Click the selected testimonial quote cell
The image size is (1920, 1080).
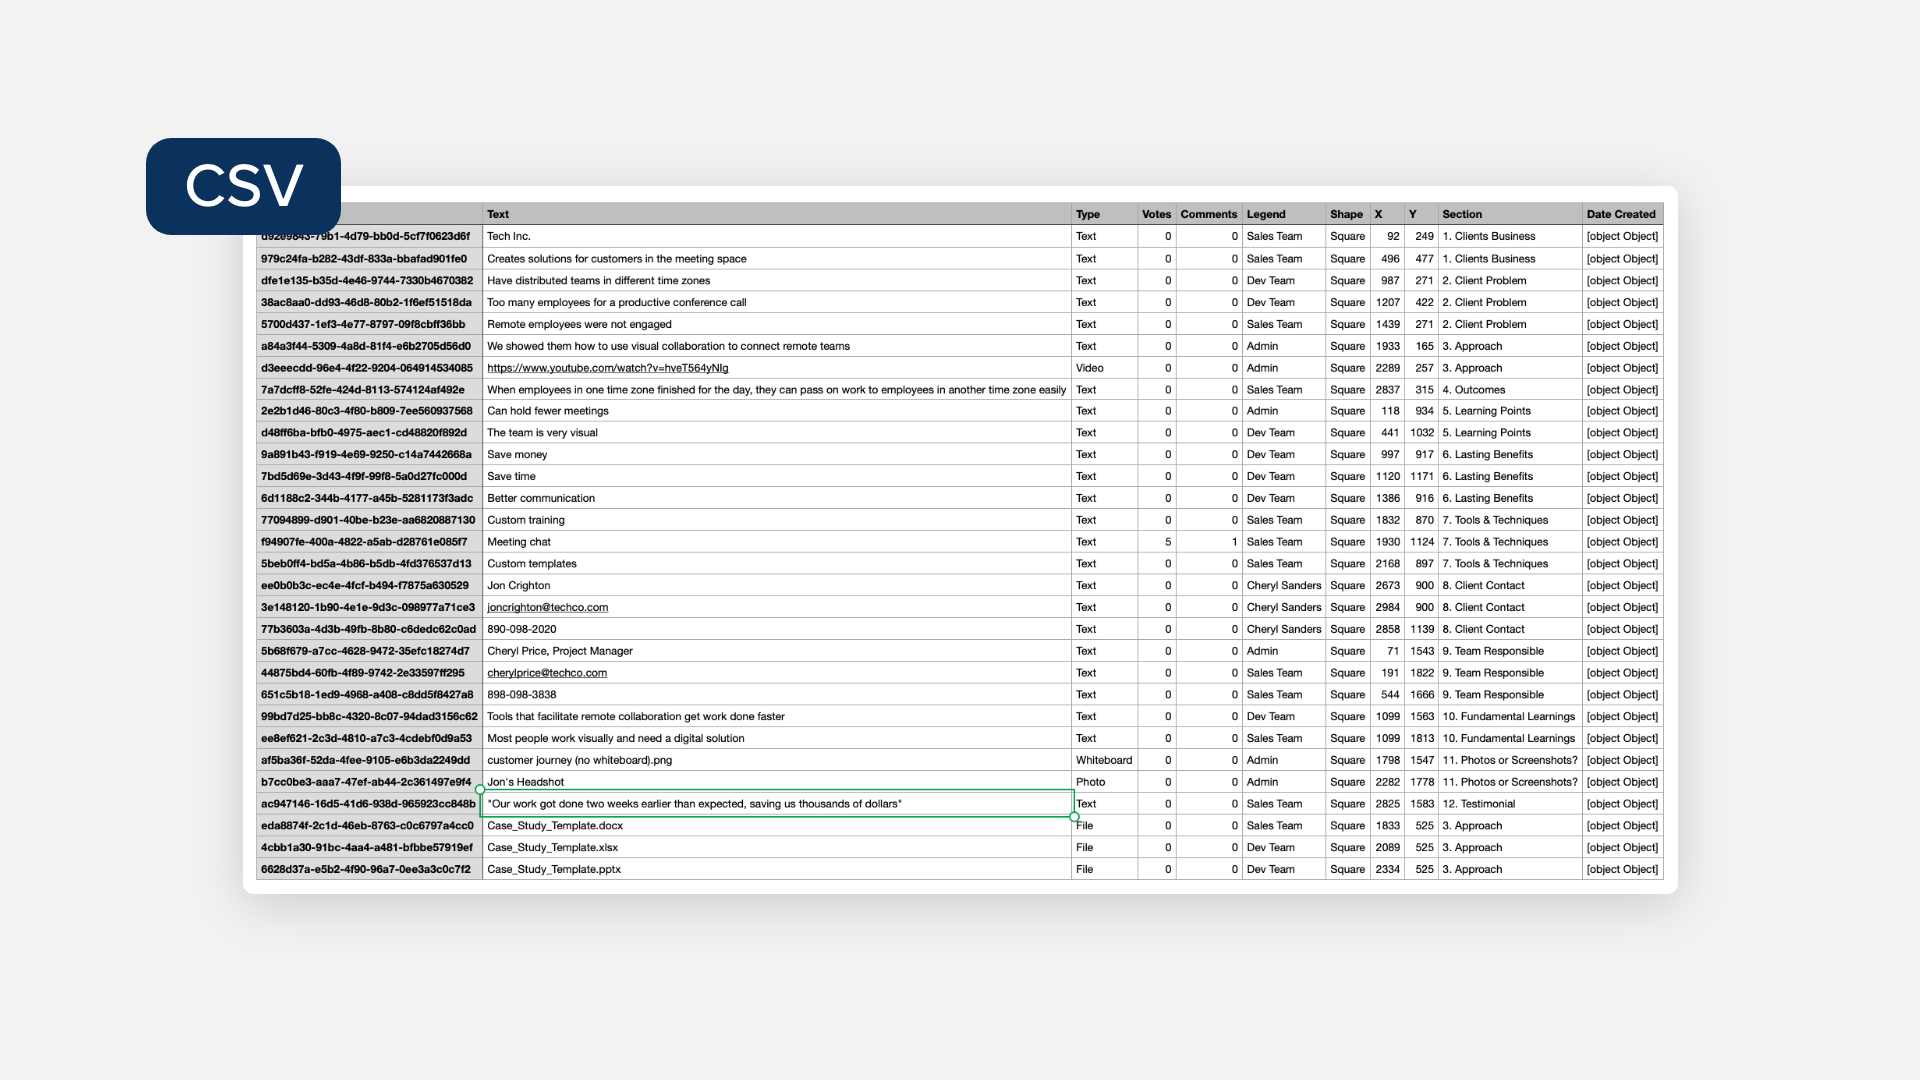pyautogui.click(x=777, y=804)
